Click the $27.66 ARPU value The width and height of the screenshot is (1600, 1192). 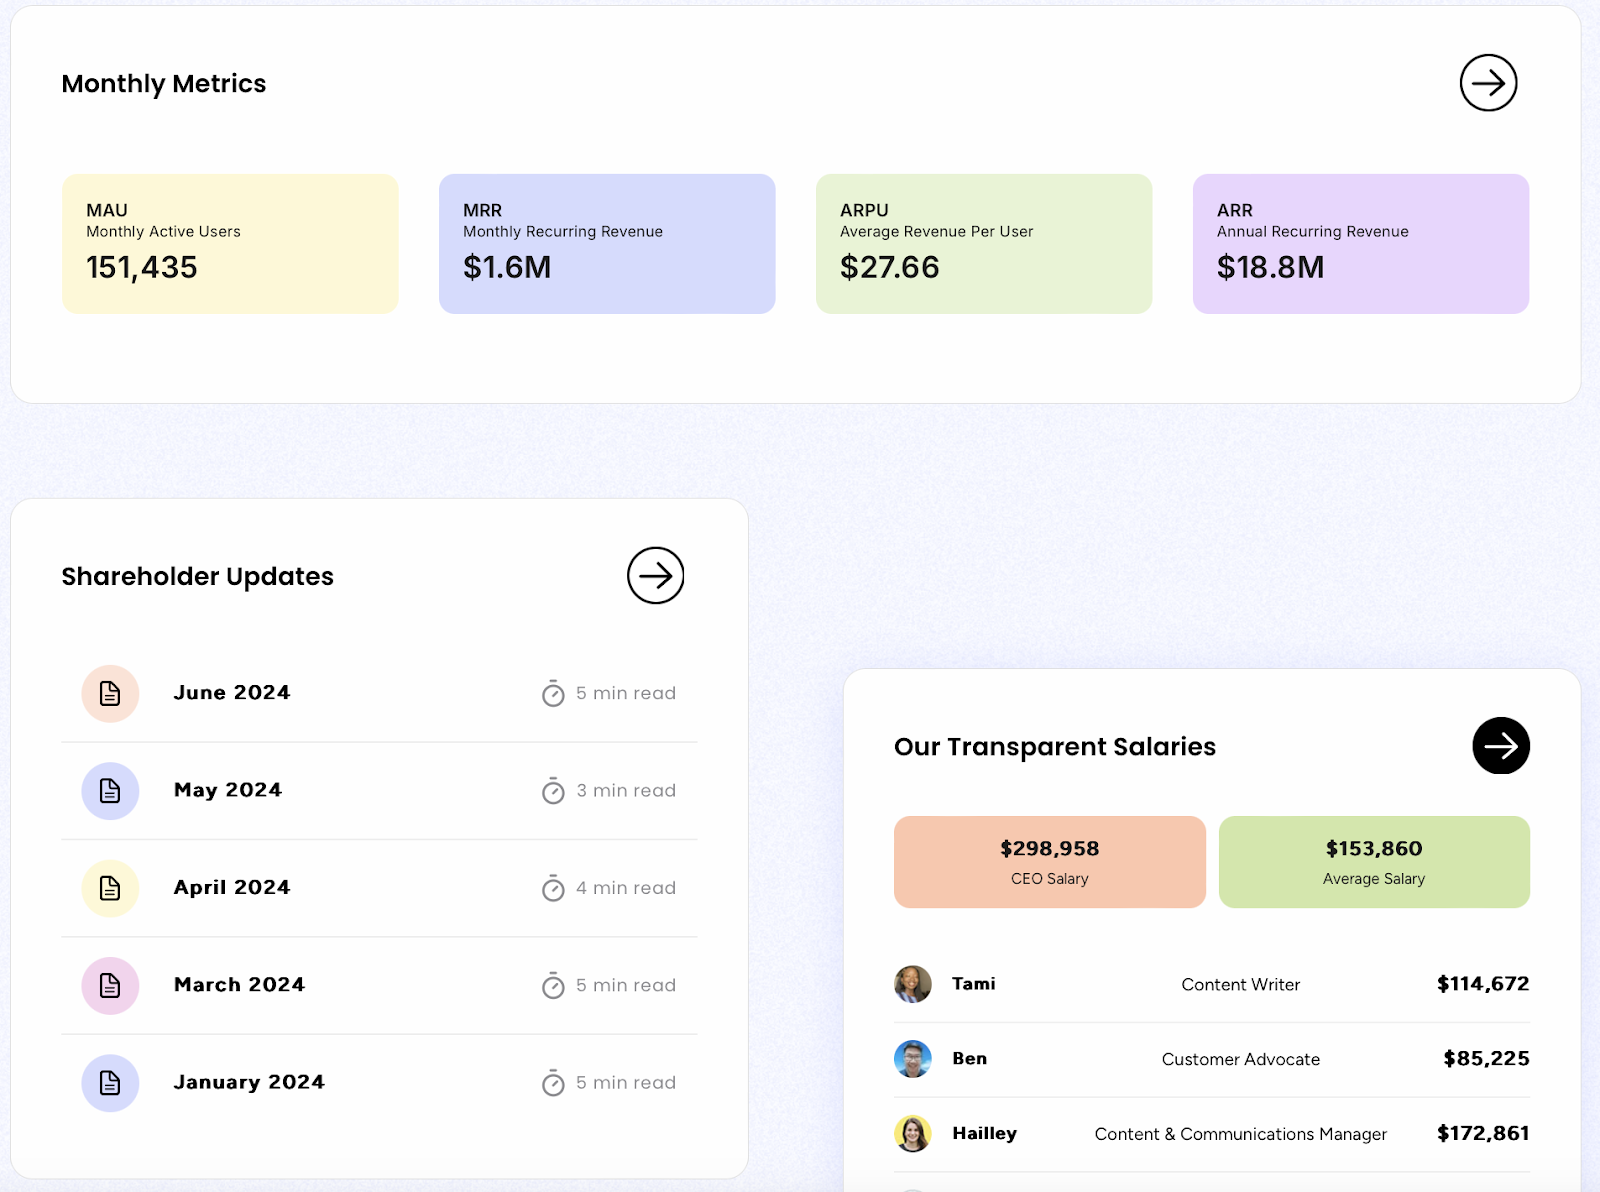(890, 267)
